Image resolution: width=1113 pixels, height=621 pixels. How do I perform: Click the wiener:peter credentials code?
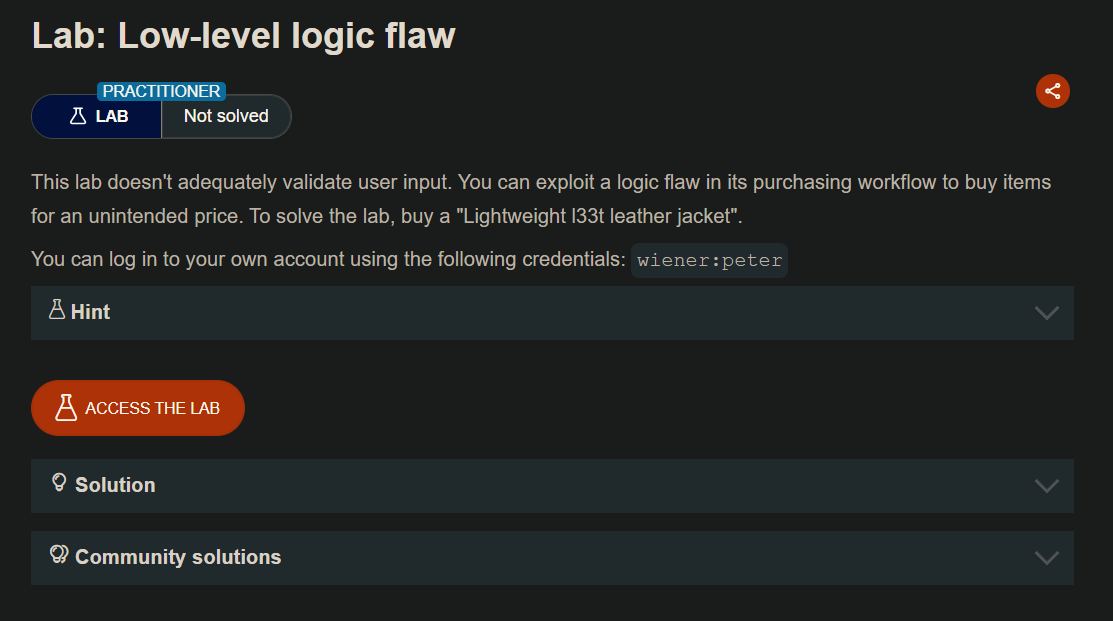[x=709, y=261]
